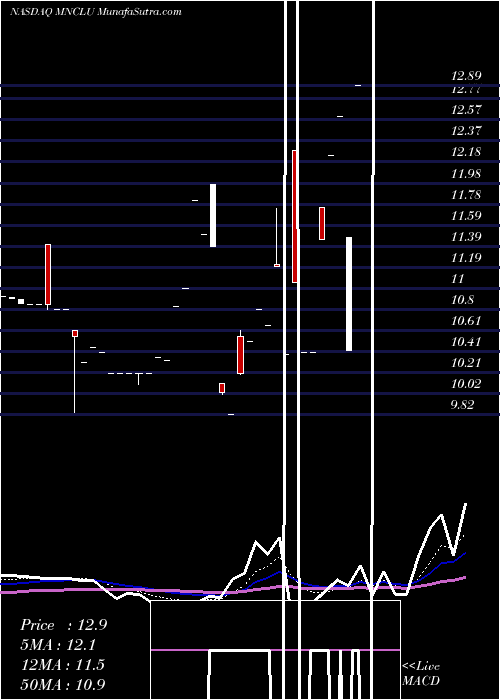Click the <<Live MACD label
Screen dimensions: 500x700
coord(421,673)
